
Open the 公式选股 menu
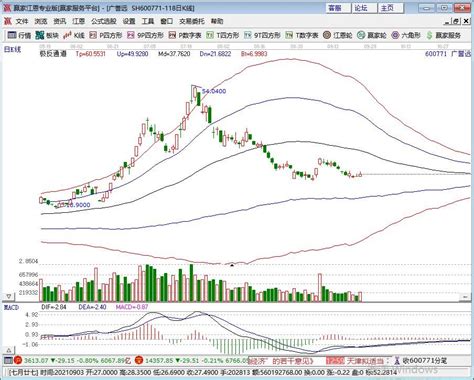point(104,21)
